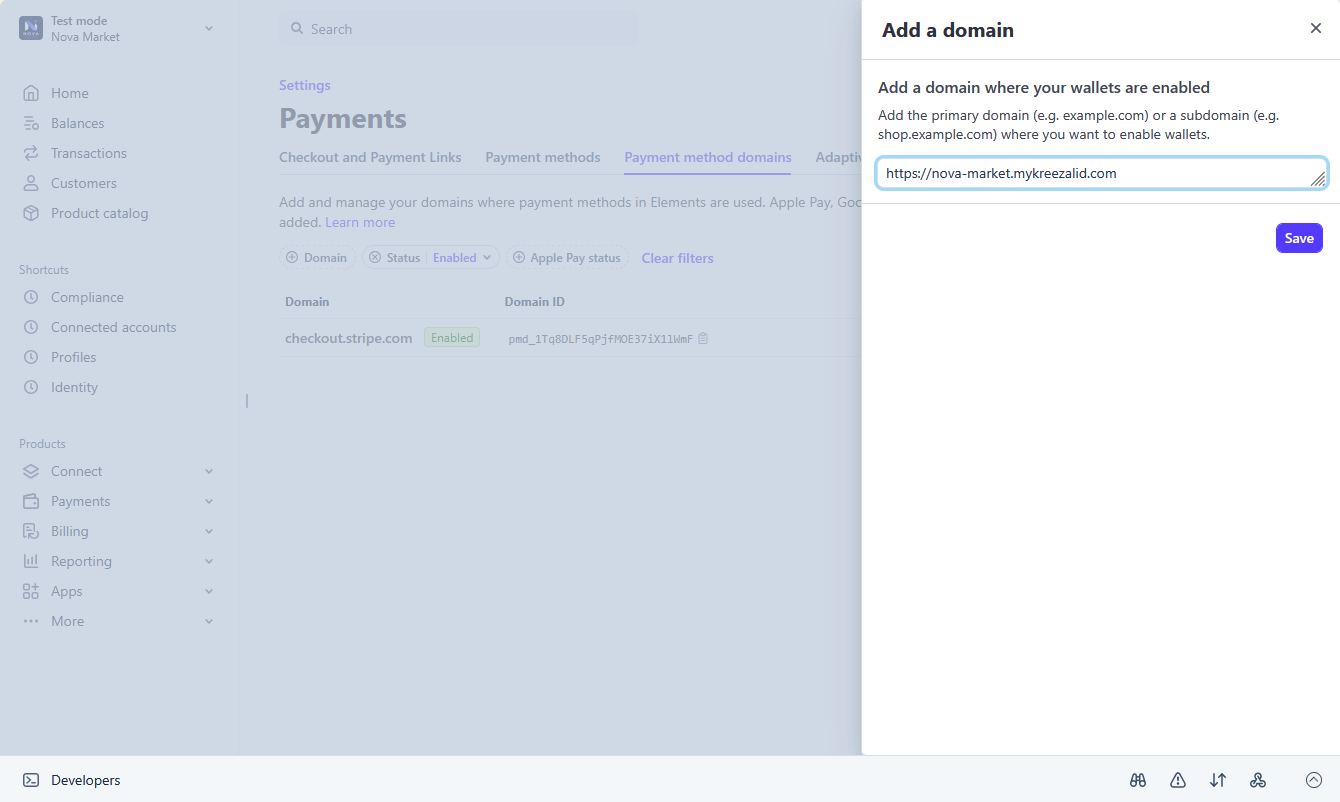Click the Transactions arrows icon

click(x=31, y=153)
